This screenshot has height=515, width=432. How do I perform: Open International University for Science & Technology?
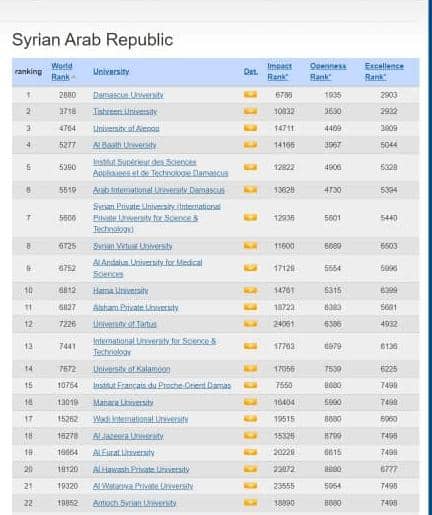[x=154, y=346]
